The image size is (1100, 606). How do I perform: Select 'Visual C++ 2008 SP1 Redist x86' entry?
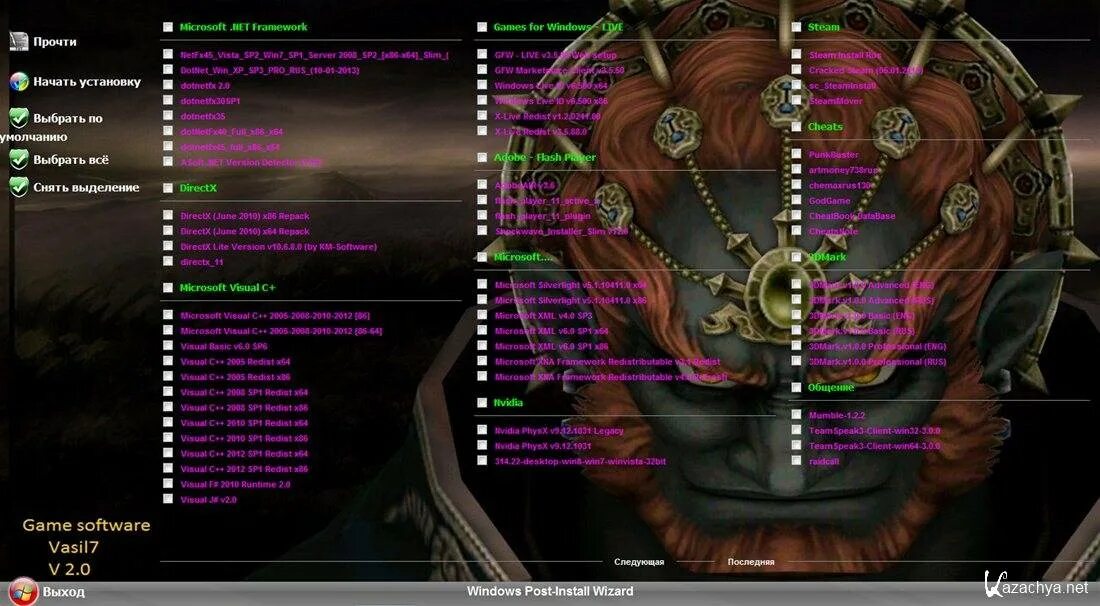click(x=244, y=408)
